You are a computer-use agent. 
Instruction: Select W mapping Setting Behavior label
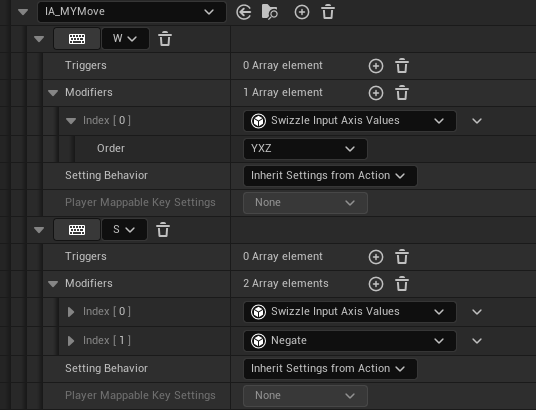point(107,175)
